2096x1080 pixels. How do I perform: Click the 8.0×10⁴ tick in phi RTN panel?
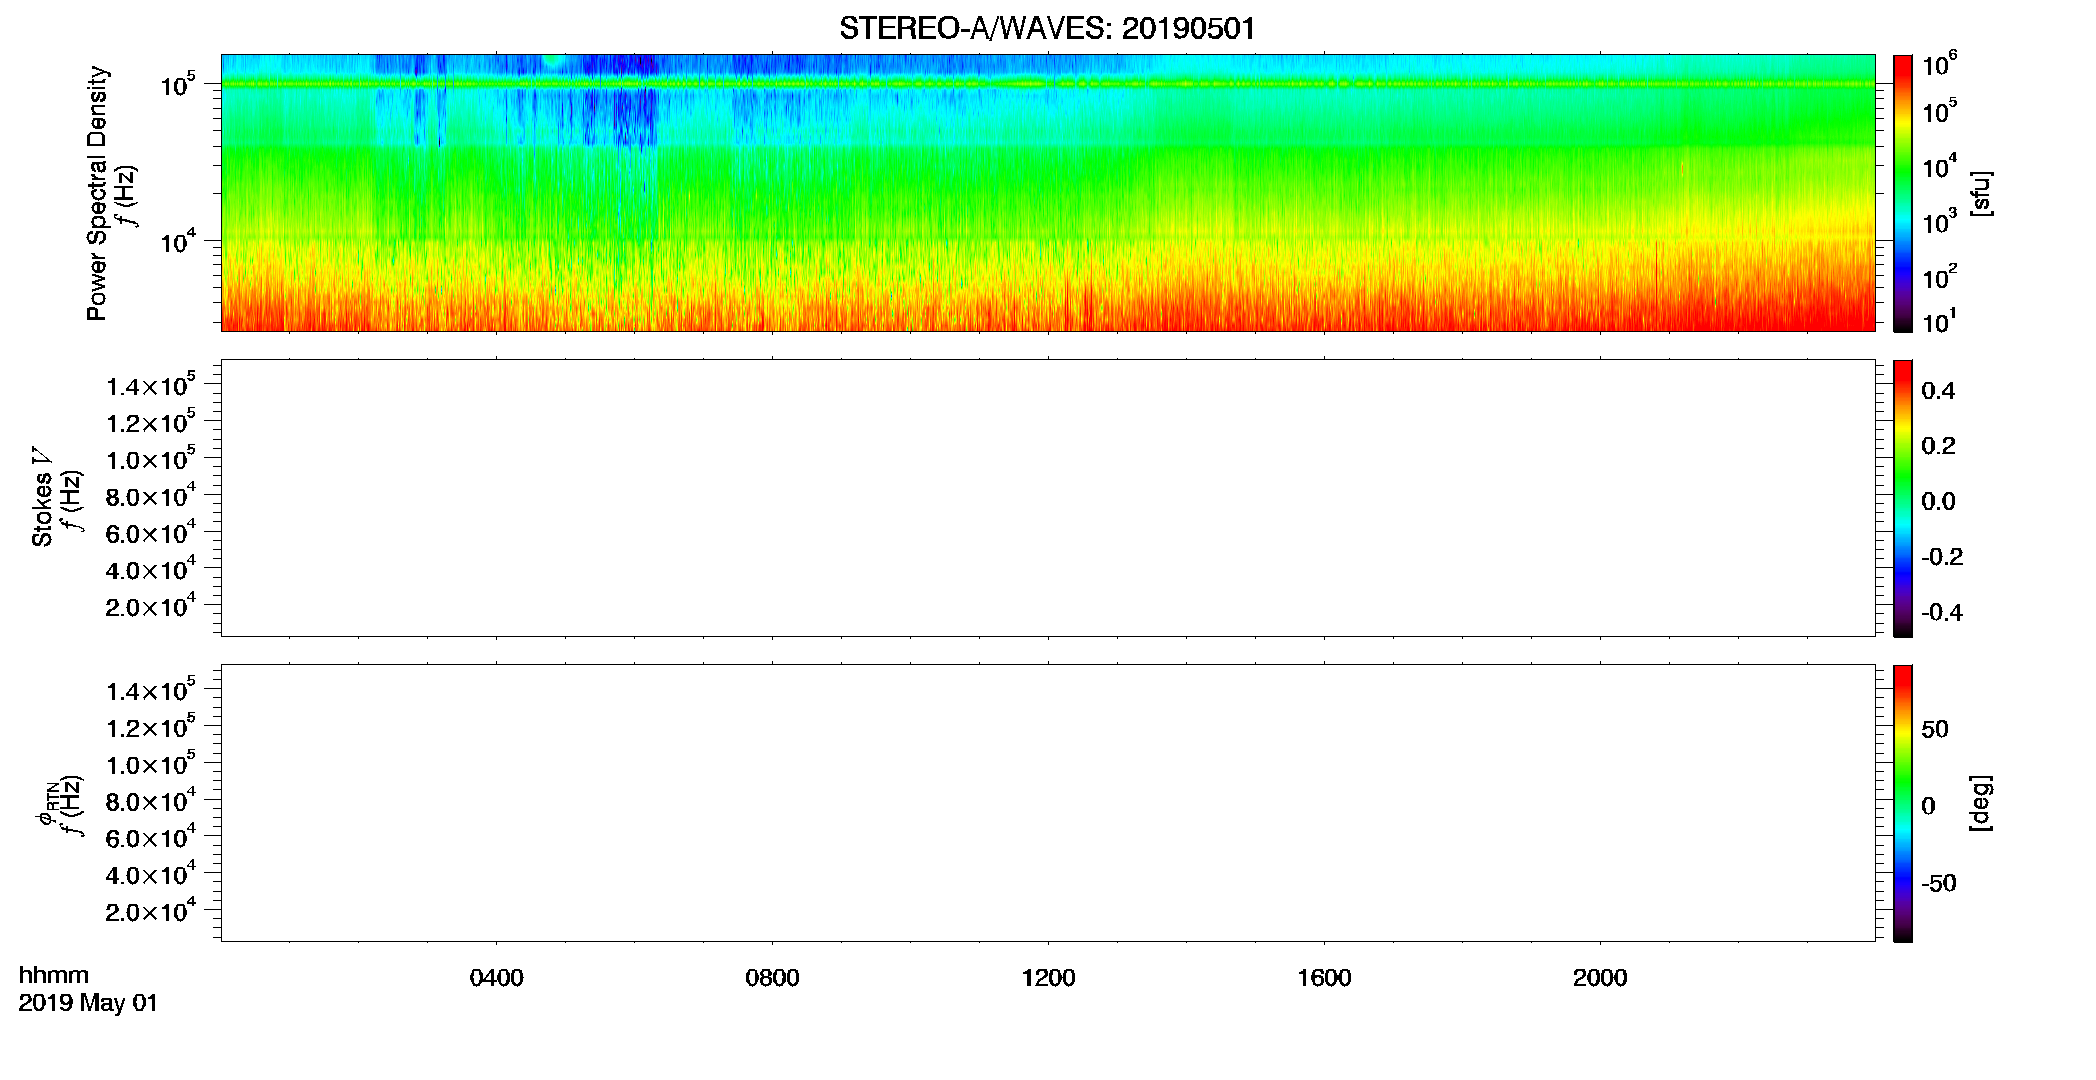click(151, 800)
